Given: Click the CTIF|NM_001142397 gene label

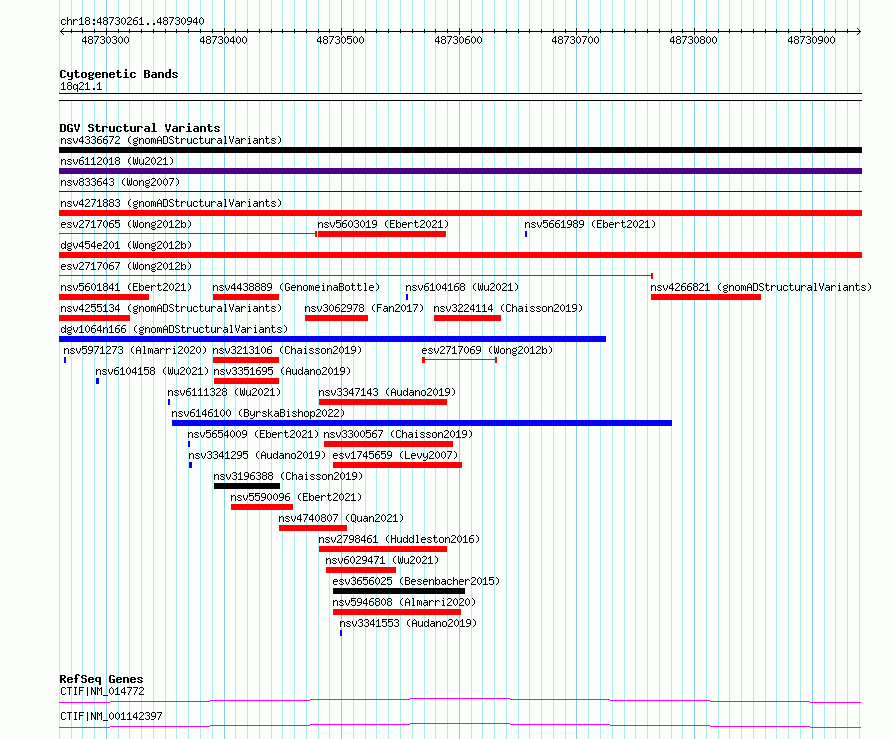Looking at the screenshot, I should 111,716.
